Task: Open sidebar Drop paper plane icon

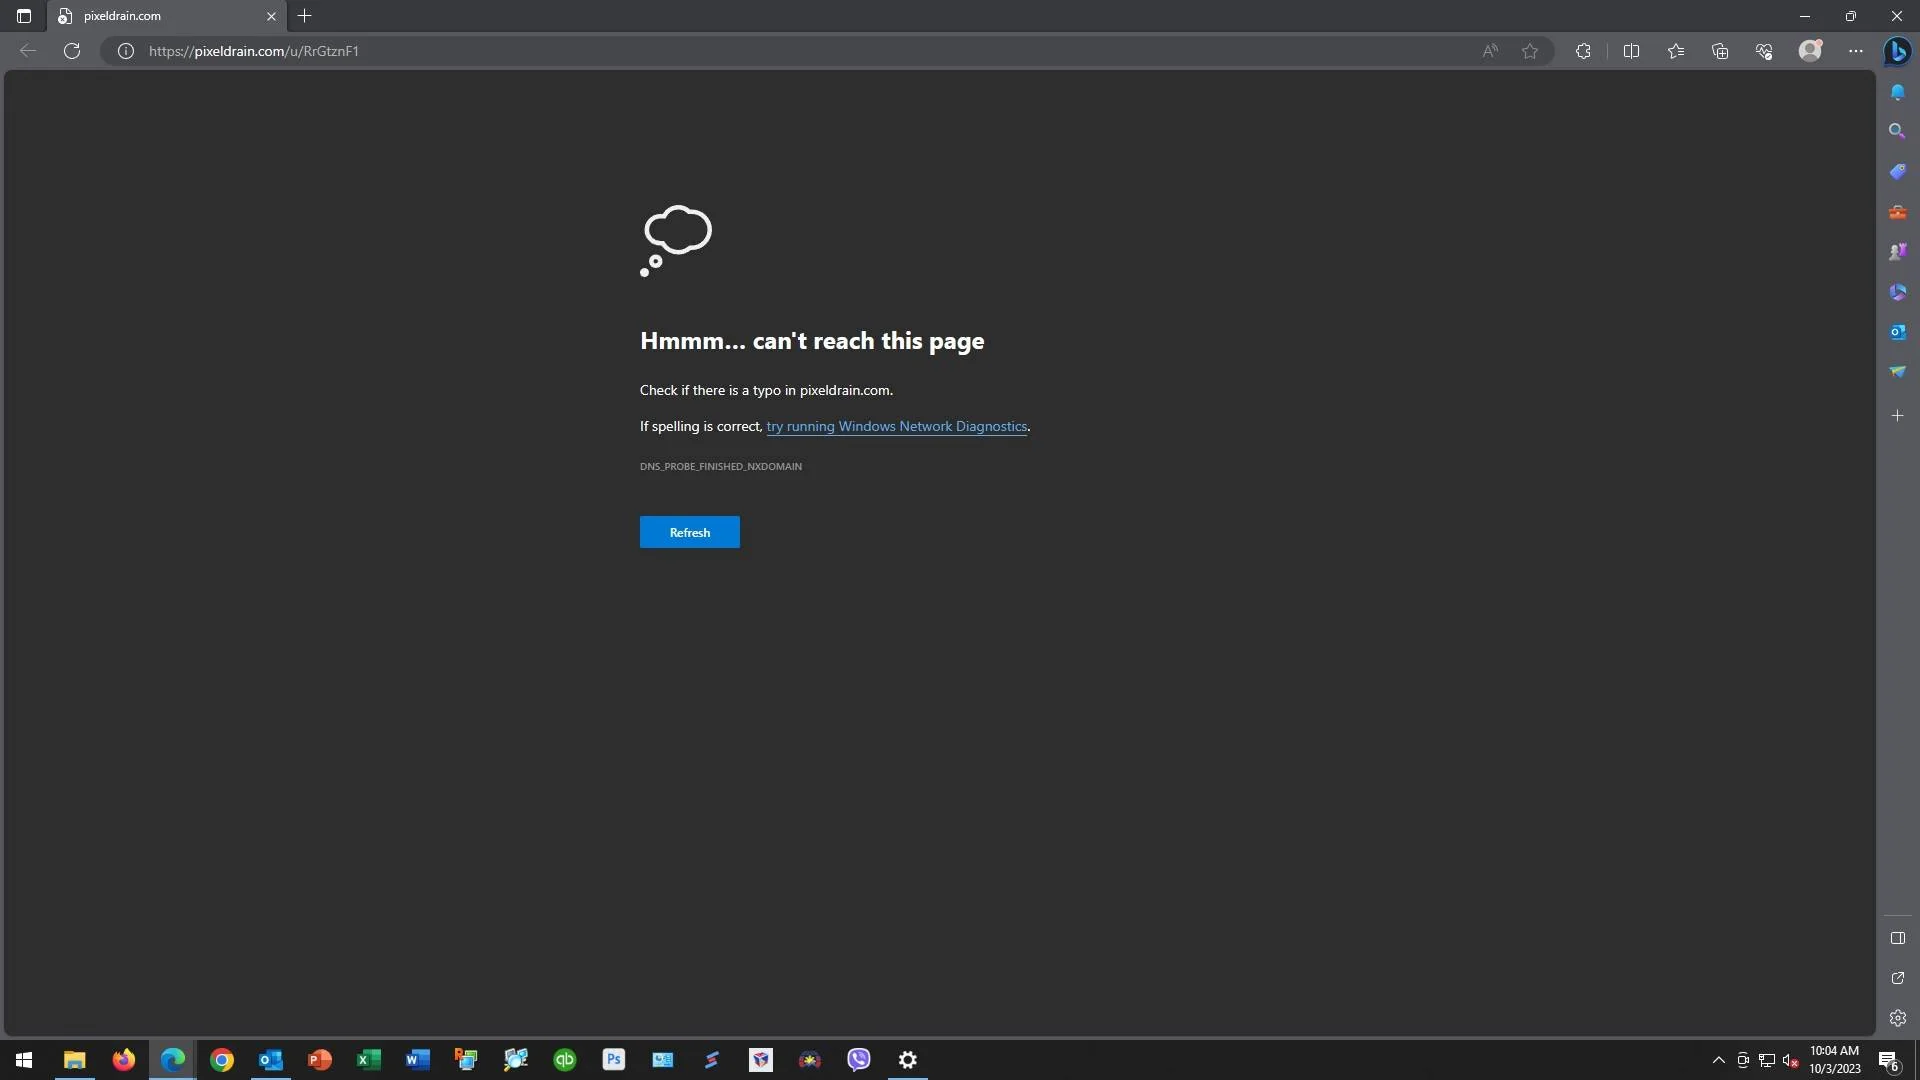Action: tap(1898, 372)
